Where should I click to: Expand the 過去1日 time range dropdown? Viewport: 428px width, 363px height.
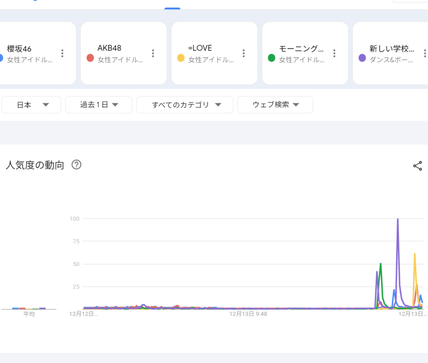point(99,105)
